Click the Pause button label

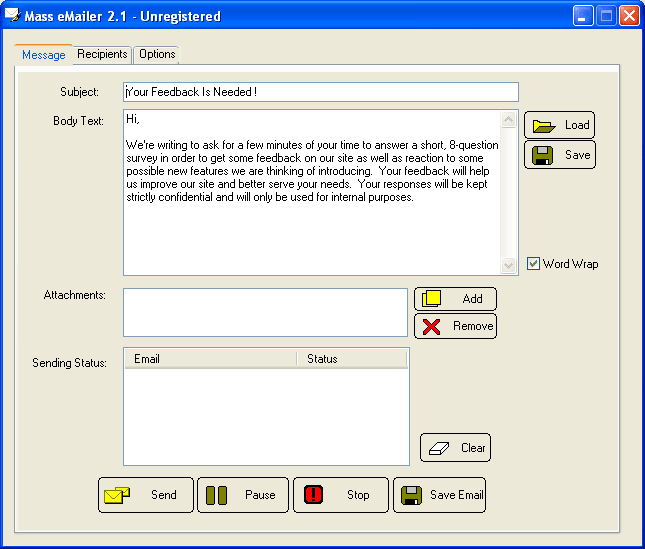[x=260, y=494]
